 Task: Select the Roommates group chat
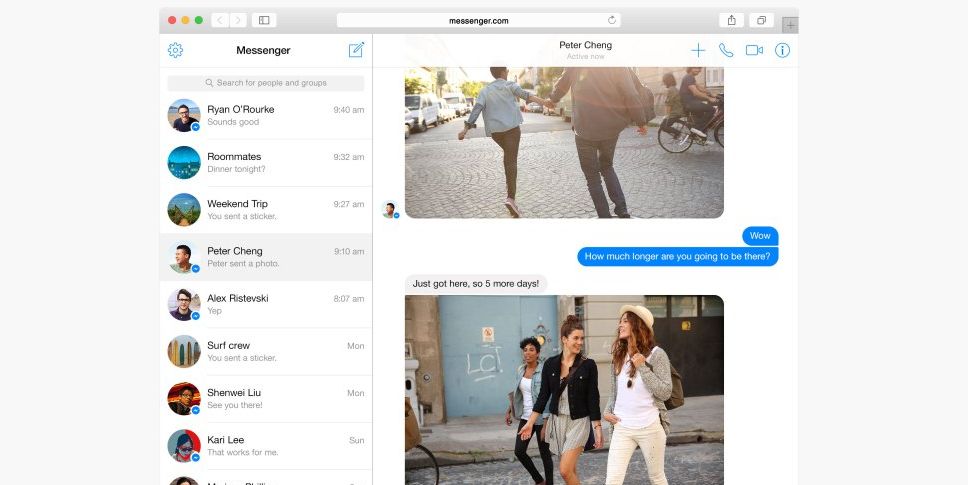click(x=266, y=162)
